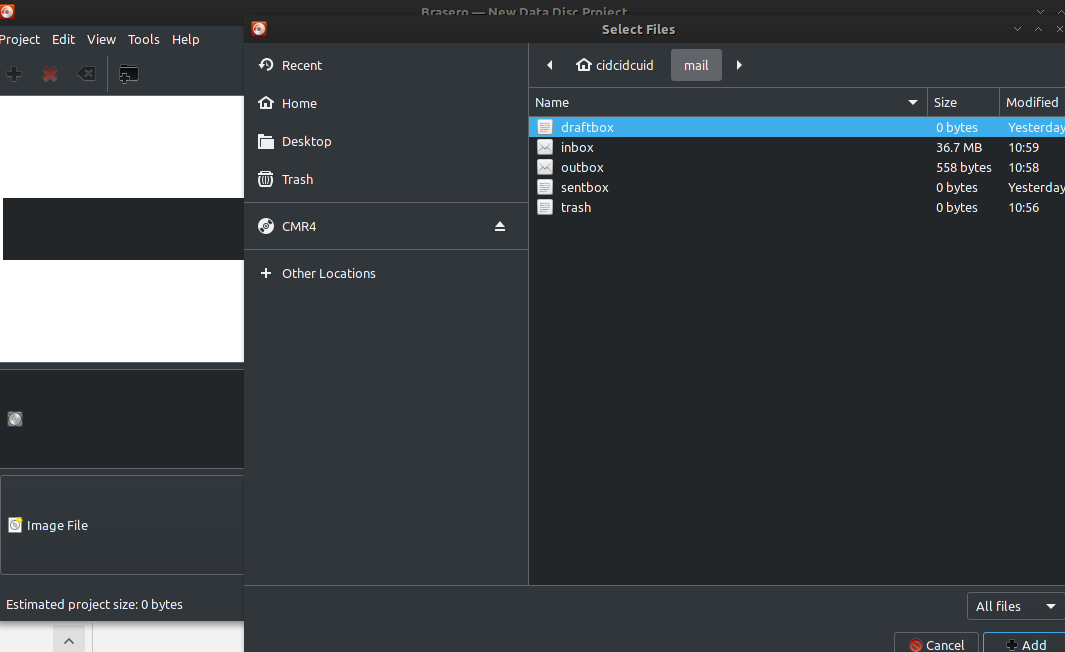
Task: Click the Name column sort arrow
Action: pos(912,102)
